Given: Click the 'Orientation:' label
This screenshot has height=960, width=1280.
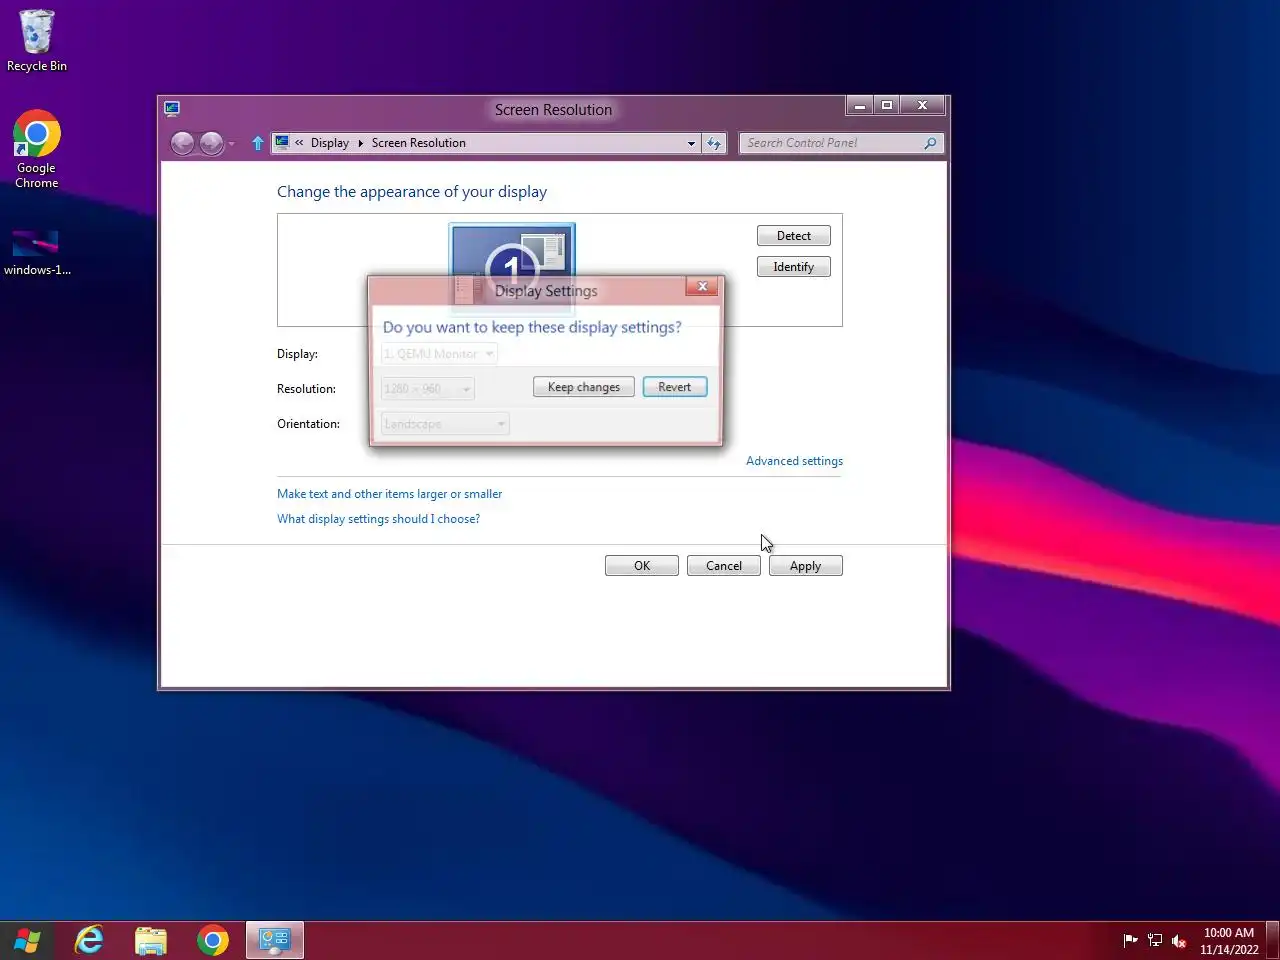Looking at the screenshot, I should (x=308, y=424).
